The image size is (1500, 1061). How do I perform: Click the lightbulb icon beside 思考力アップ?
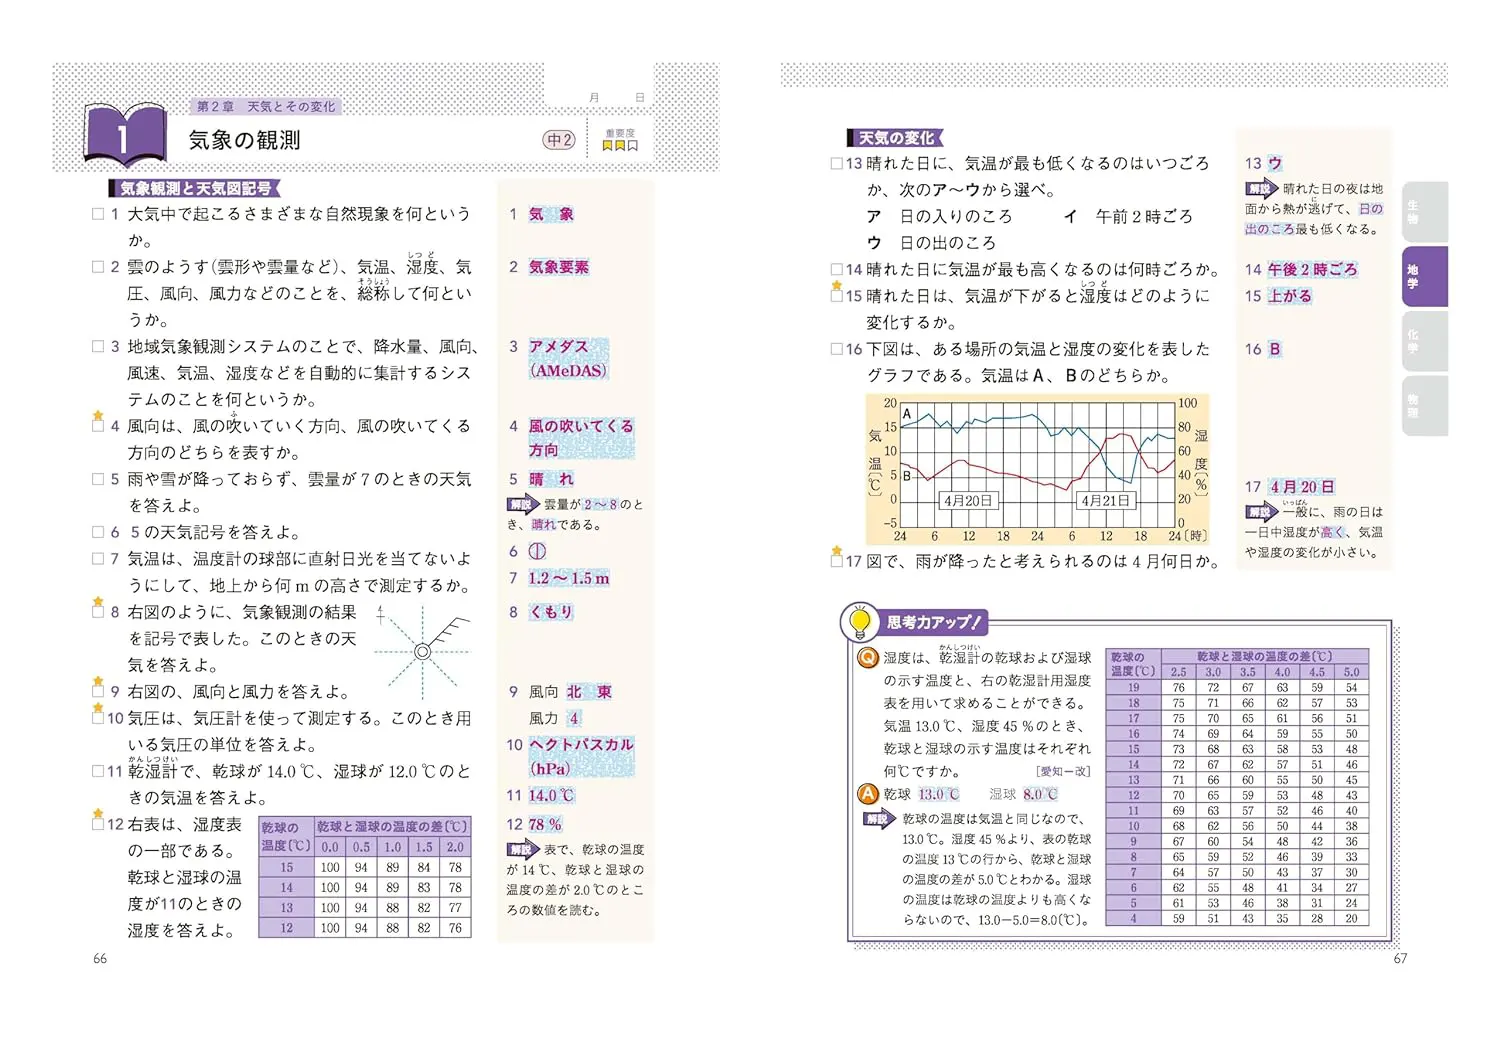pos(858,622)
